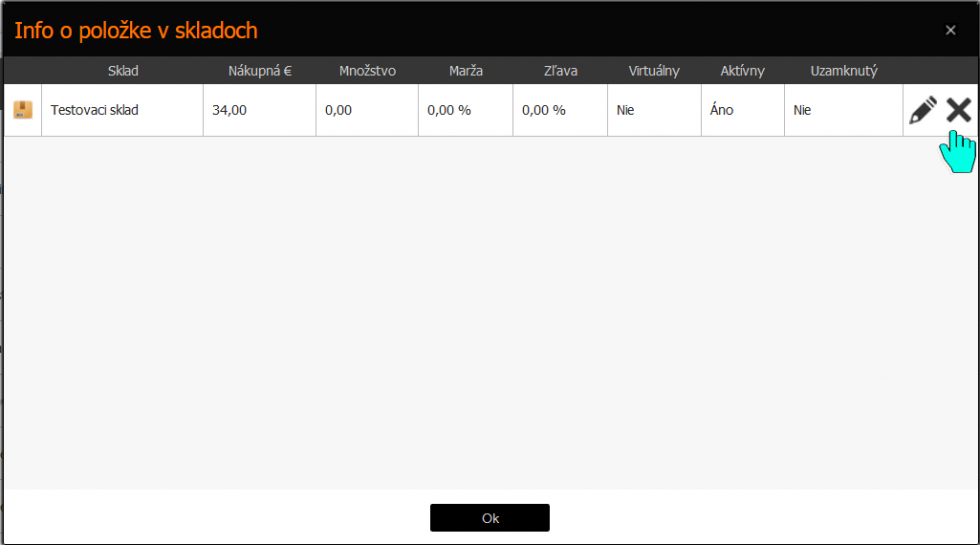Viewport: 980px width, 545px height.
Task: Click the 34,00 purchase price cell
Action: point(229,110)
